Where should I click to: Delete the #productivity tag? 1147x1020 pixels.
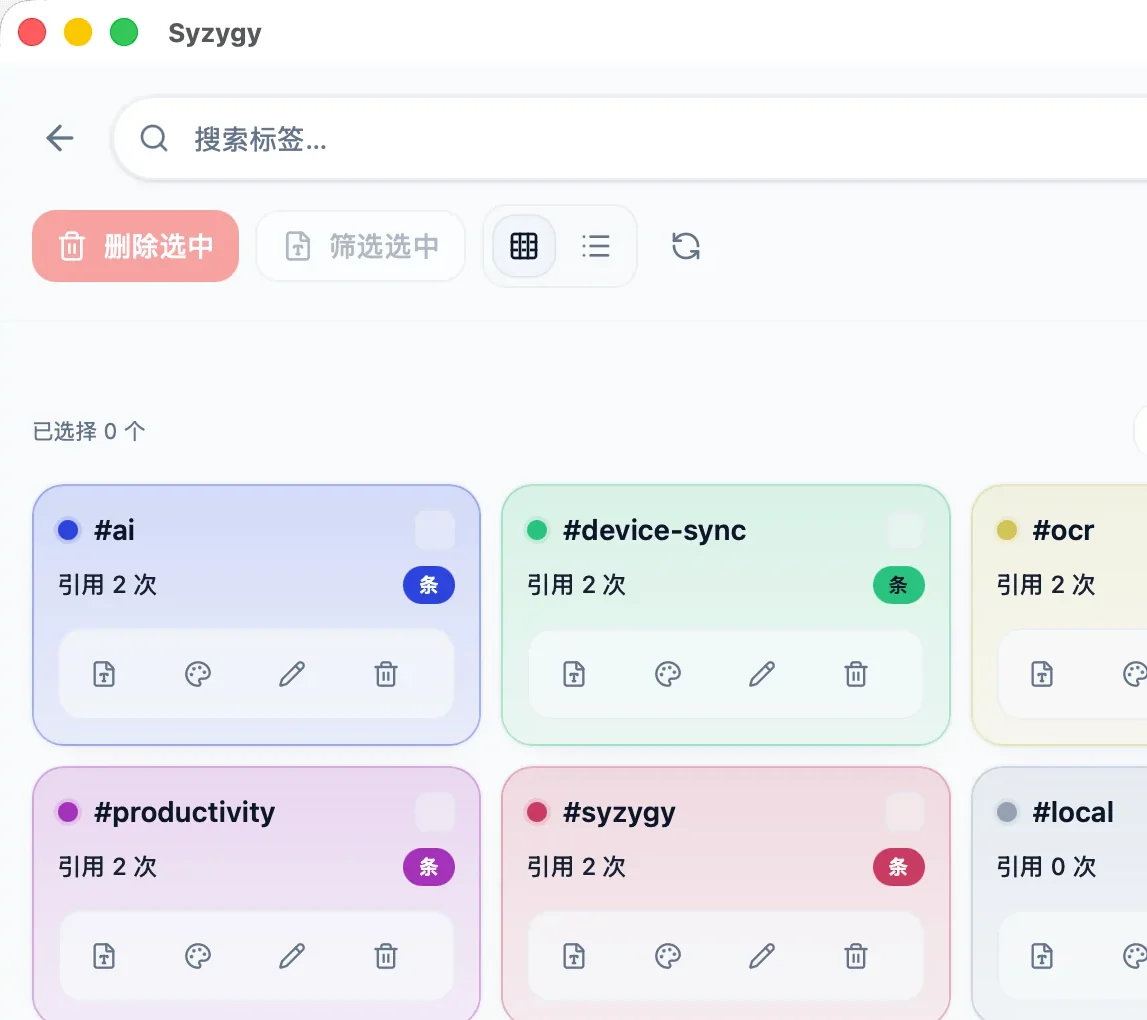click(386, 956)
